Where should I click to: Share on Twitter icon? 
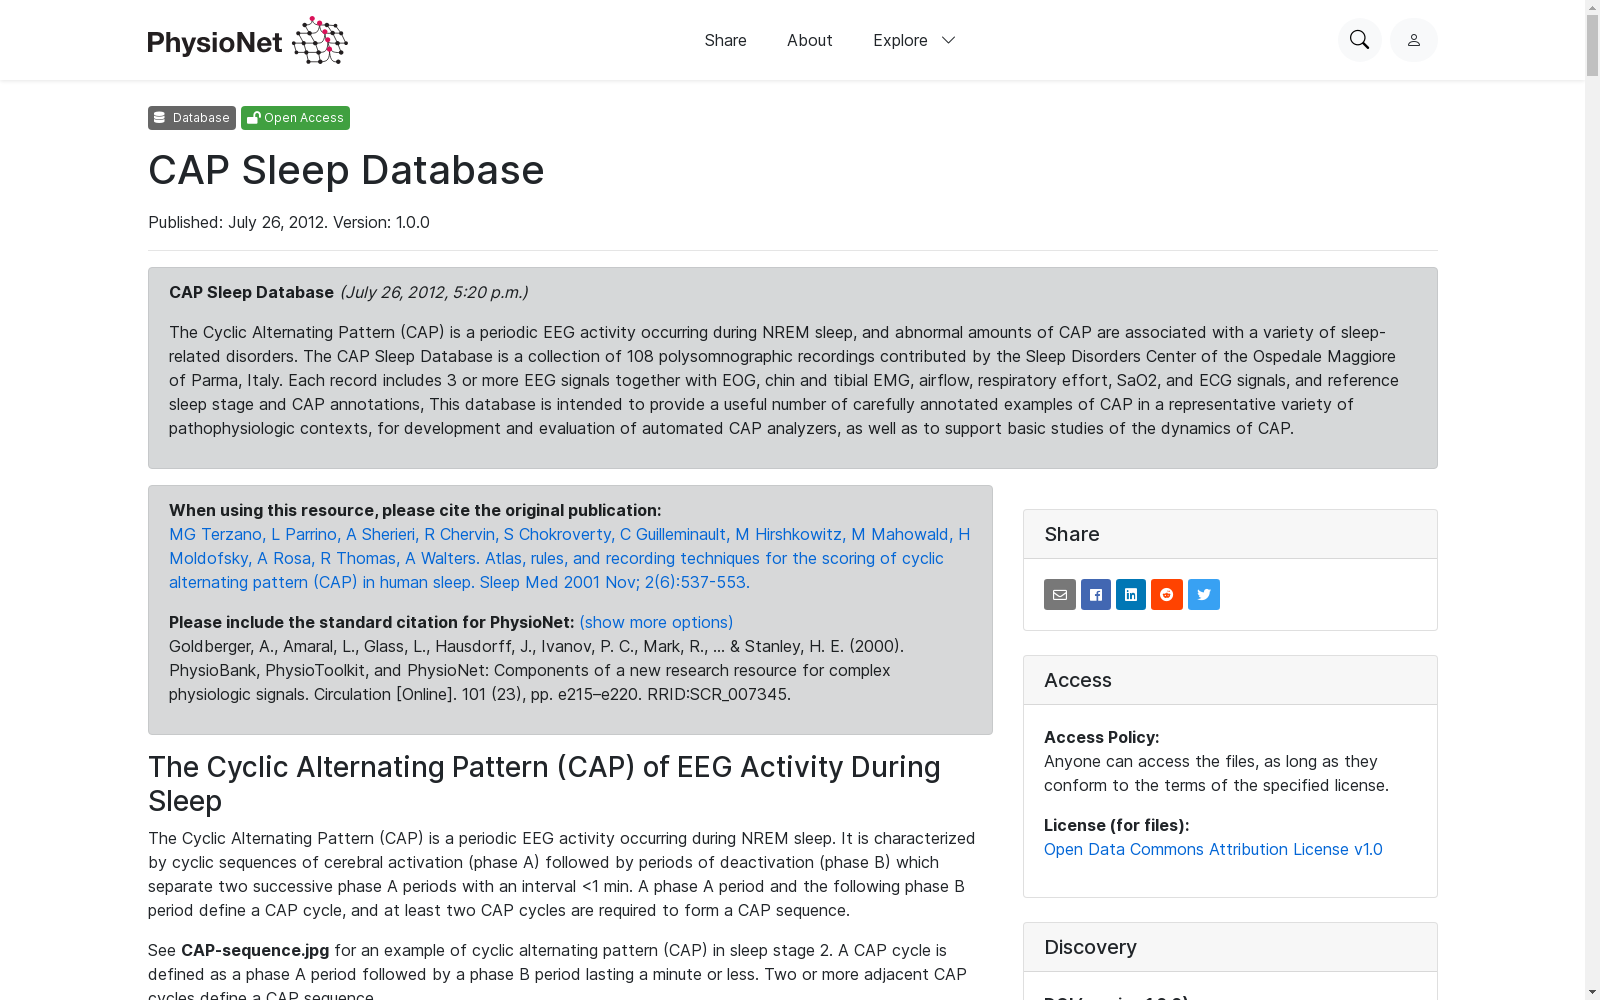click(1204, 595)
